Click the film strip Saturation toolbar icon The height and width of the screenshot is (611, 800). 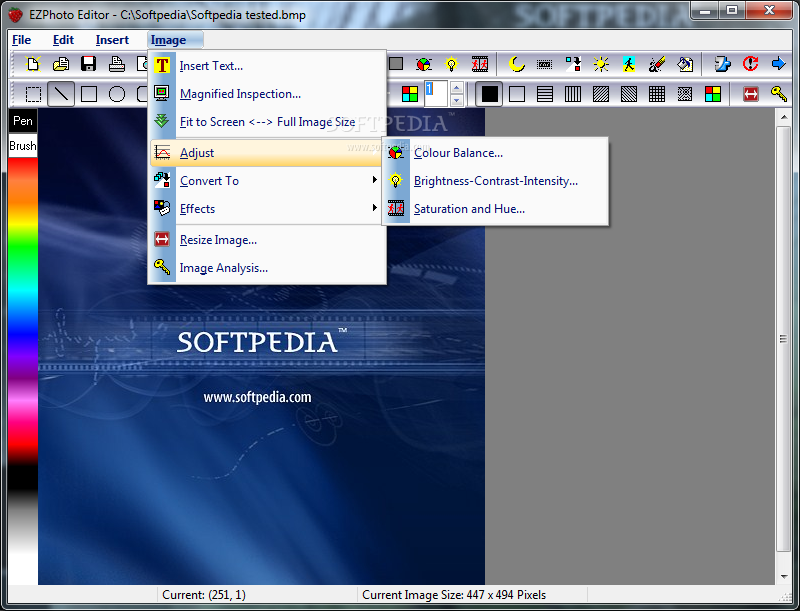[x=480, y=64]
